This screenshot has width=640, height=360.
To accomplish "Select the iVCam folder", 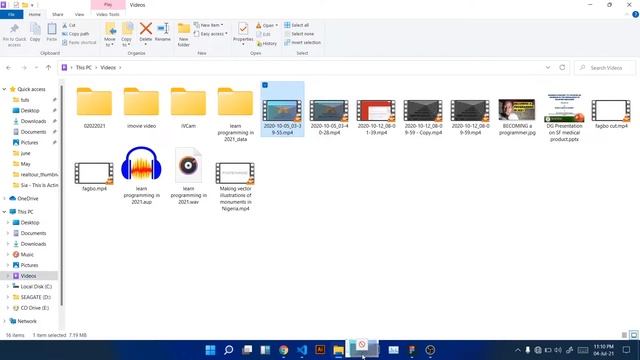I will pyautogui.click(x=188, y=108).
